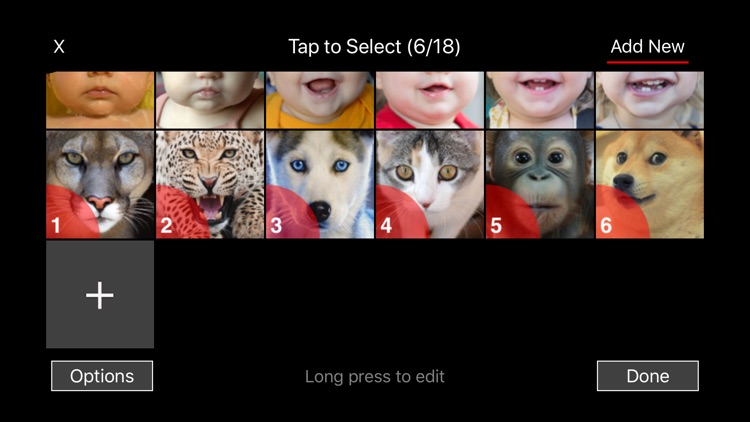The height and width of the screenshot is (422, 750).
Task: Close the selection screen with X
Action: tap(59, 46)
